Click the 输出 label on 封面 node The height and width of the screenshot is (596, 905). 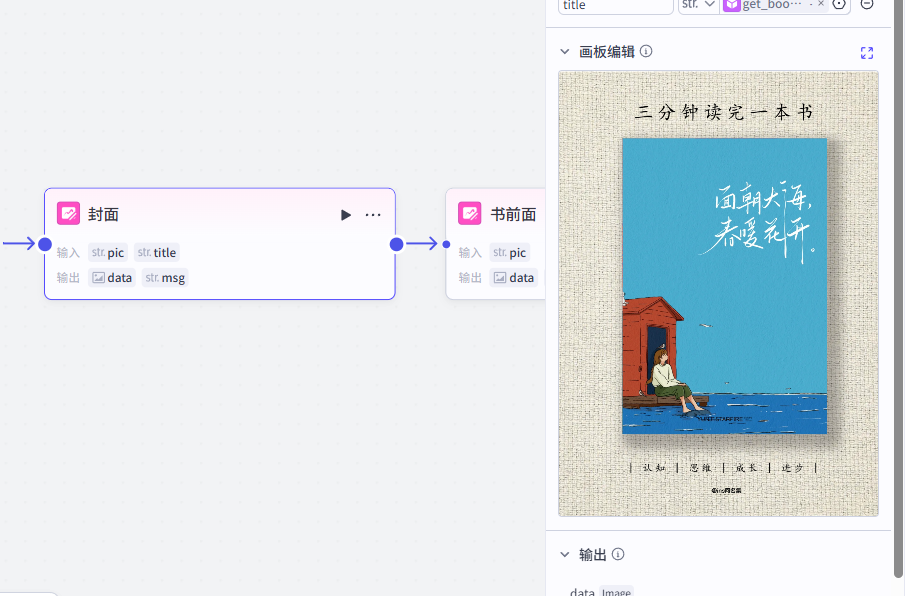click(68, 278)
